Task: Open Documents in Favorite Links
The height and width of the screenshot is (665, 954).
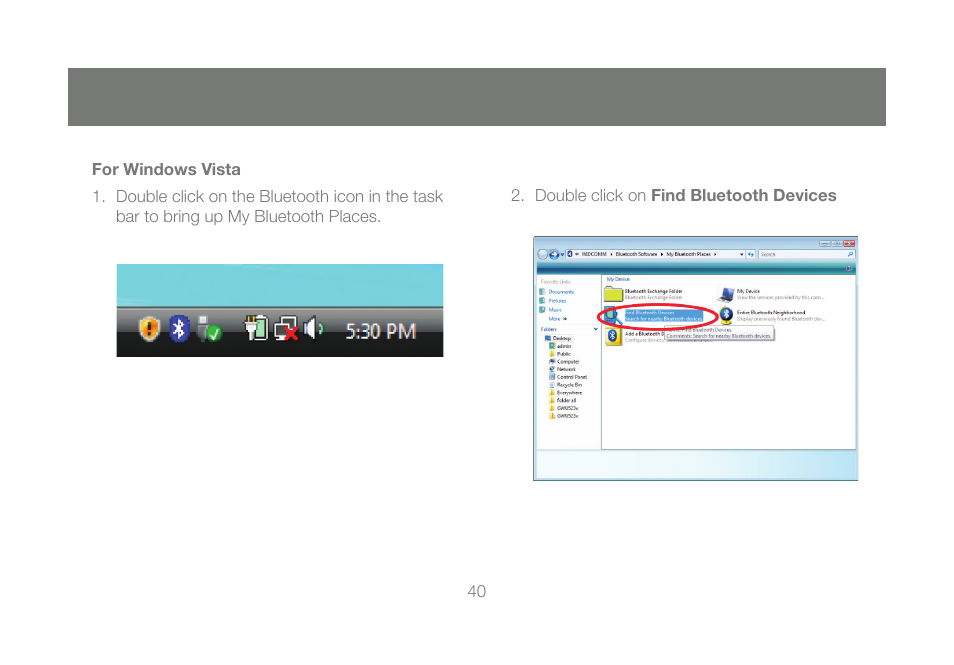Action: (x=557, y=292)
